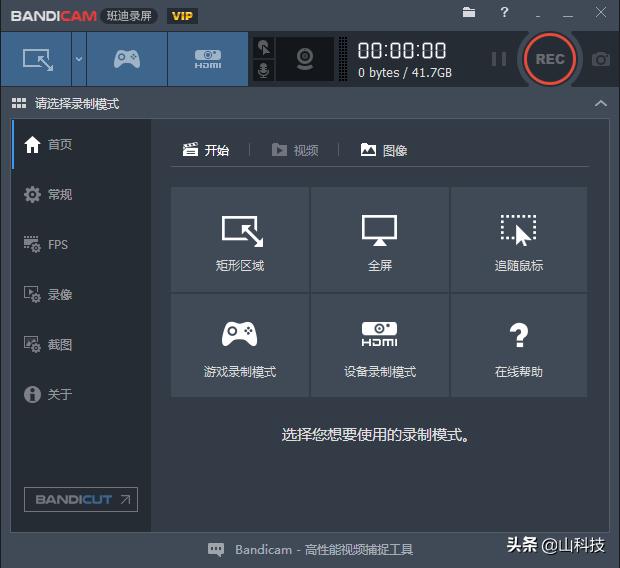Viewport: 620px width, 568px height.
Task: Click Bandicam 高性能视频捕捉工具 status text
Action: pyautogui.click(x=324, y=549)
